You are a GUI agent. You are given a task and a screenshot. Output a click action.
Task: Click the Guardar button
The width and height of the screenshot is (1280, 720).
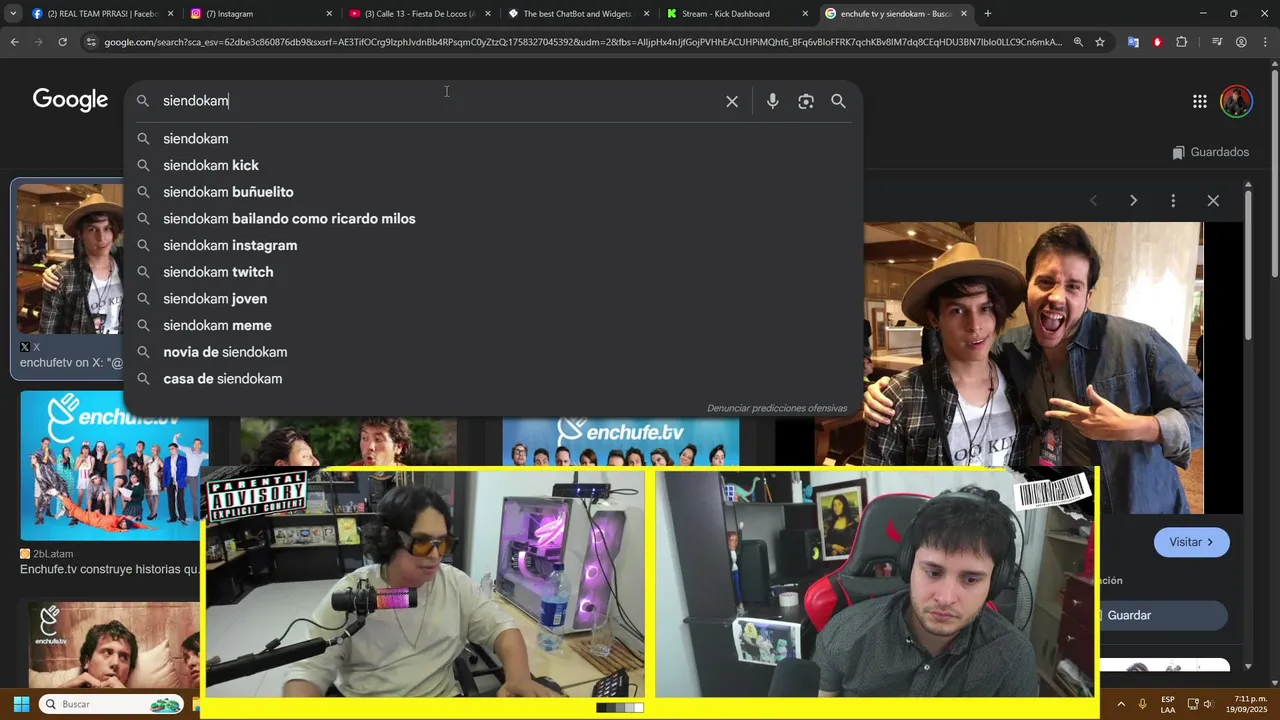(1162, 615)
